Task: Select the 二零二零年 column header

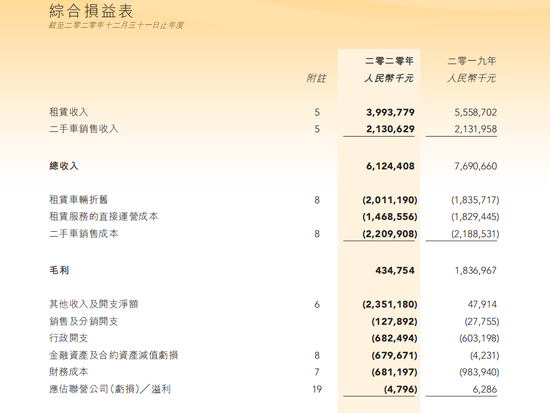Action: (389, 61)
